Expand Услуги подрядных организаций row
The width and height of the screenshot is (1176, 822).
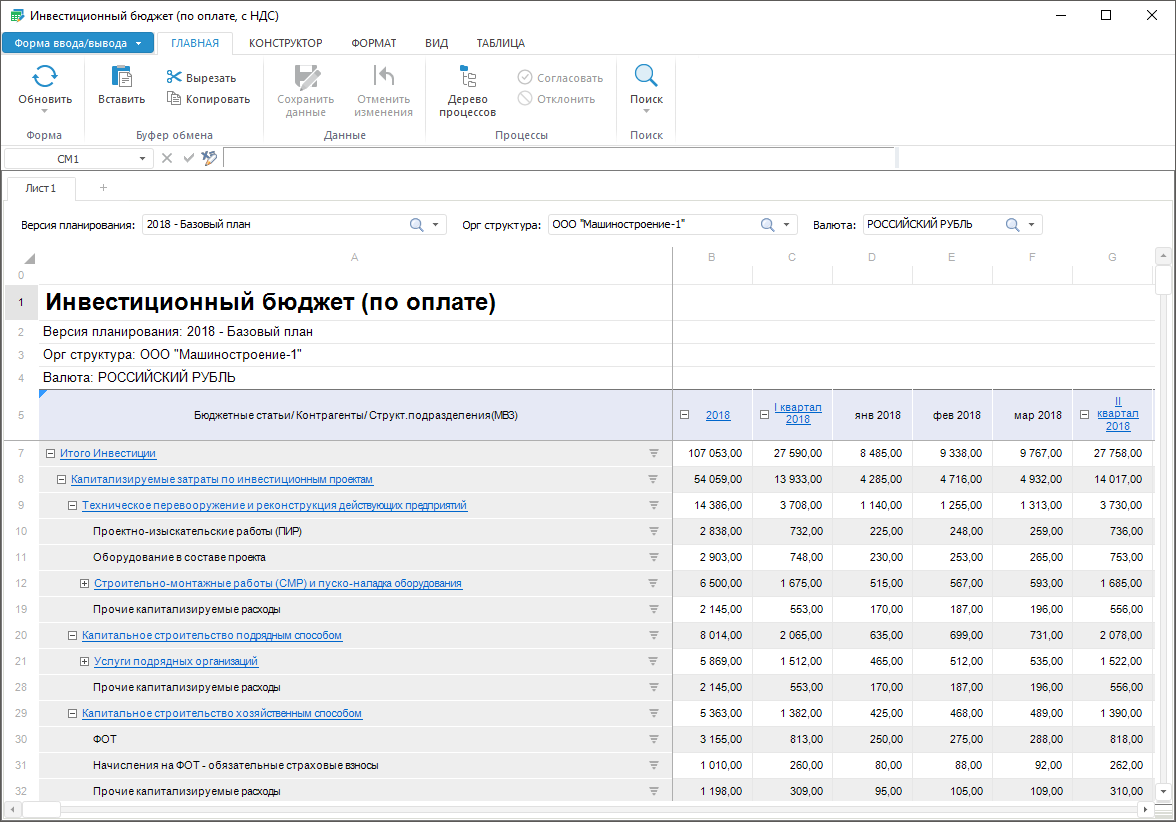pos(84,661)
